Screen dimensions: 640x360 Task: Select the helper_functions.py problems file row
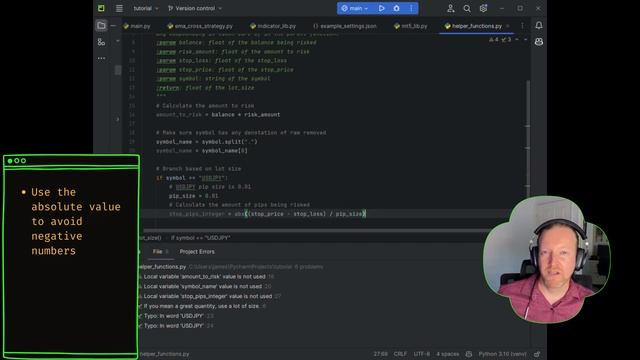click(x=231, y=267)
